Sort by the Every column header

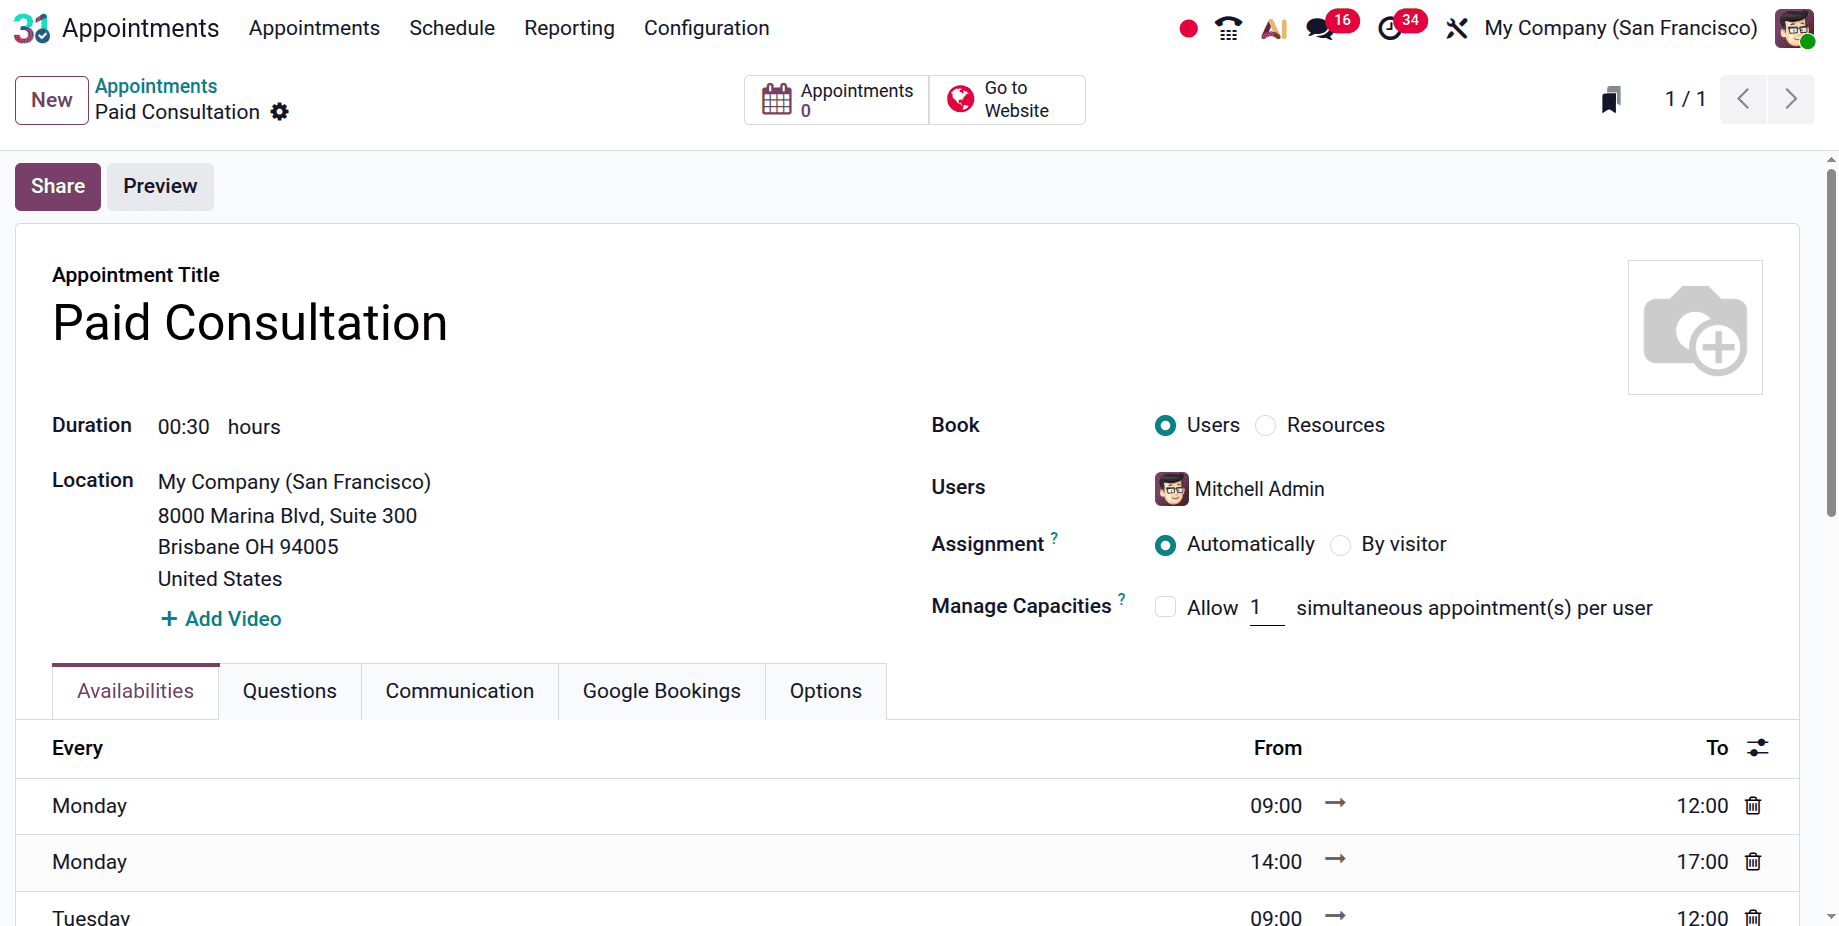[x=77, y=748]
